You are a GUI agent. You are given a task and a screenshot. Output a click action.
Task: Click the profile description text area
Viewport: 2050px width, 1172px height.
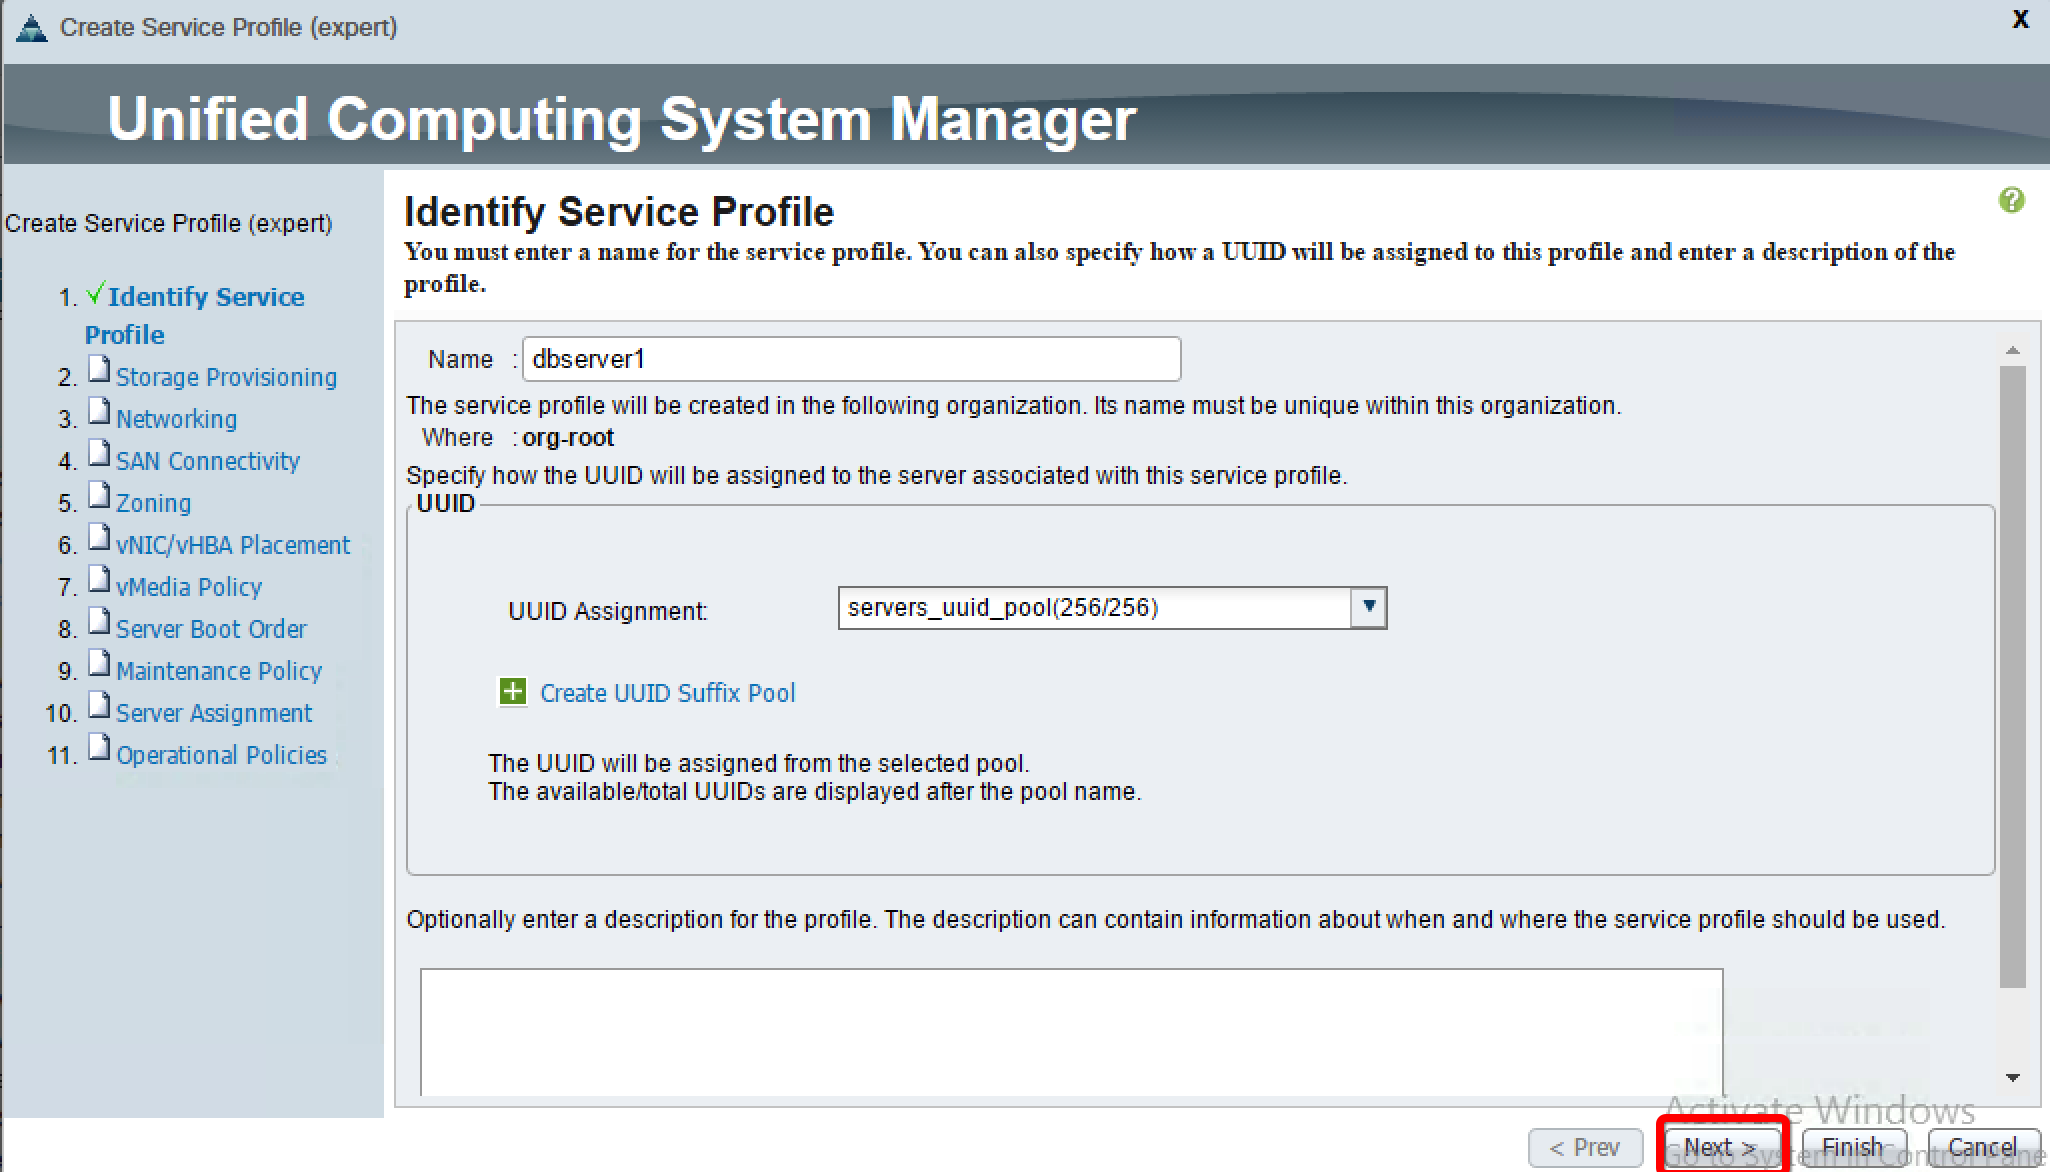(x=1071, y=1032)
